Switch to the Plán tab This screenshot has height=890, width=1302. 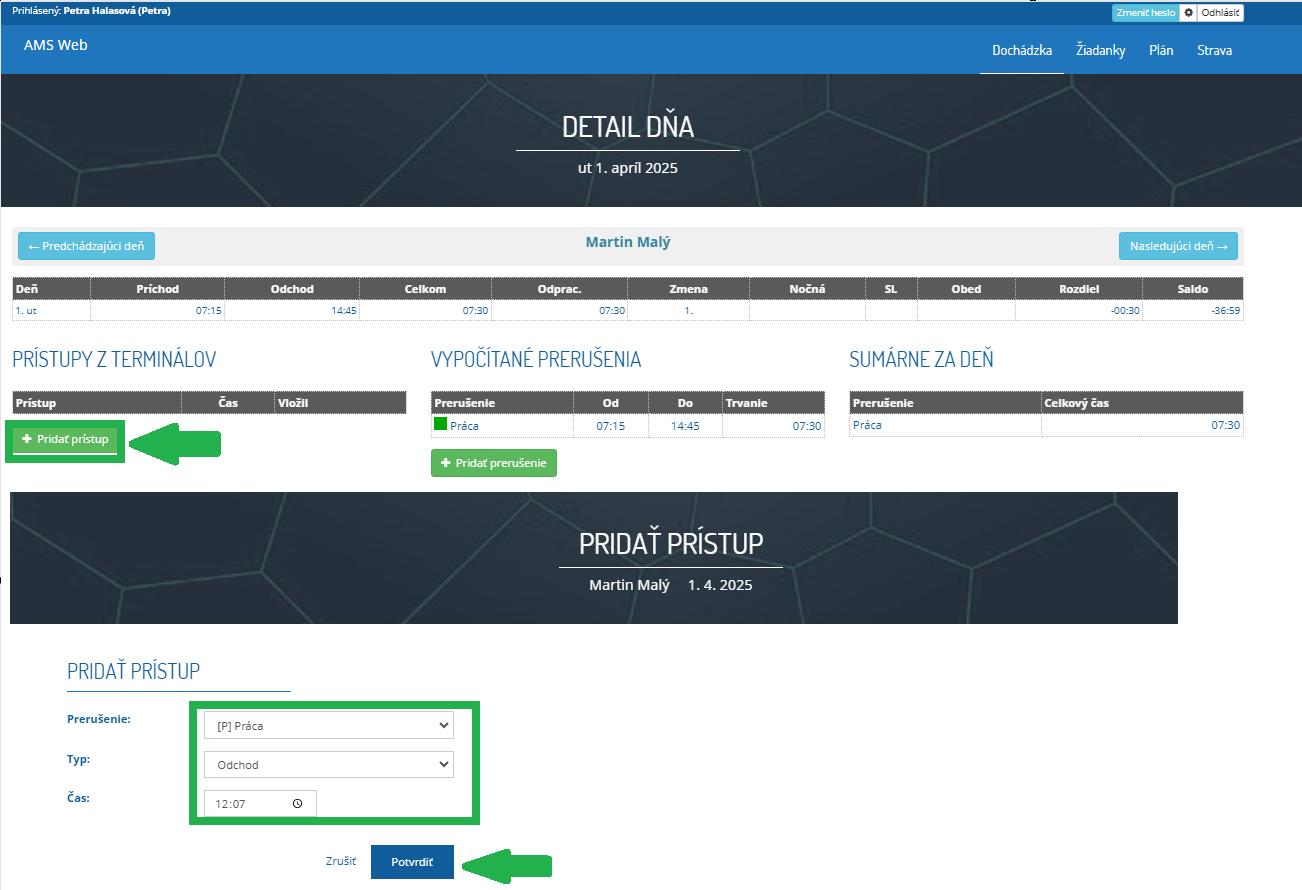tap(1161, 49)
